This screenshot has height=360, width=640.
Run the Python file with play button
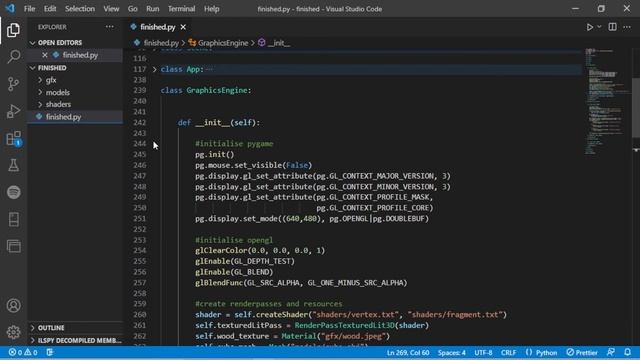[589, 27]
